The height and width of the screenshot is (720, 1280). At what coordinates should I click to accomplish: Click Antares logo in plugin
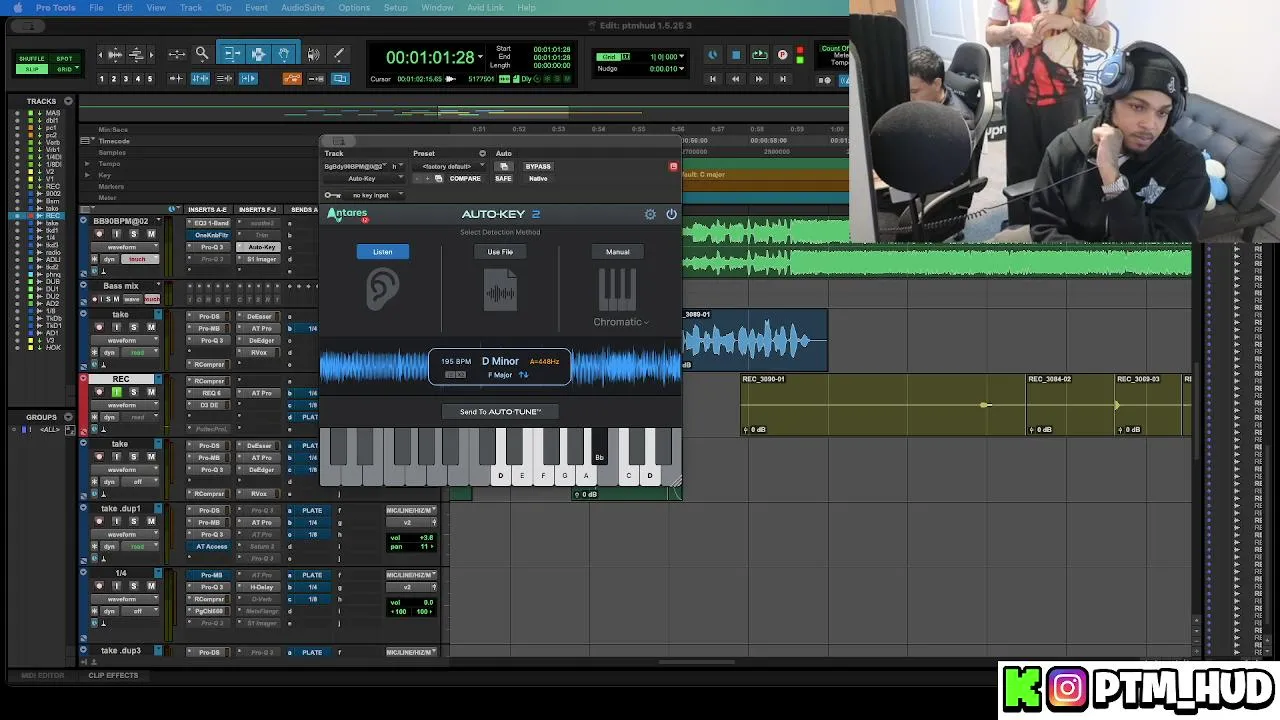tap(348, 214)
